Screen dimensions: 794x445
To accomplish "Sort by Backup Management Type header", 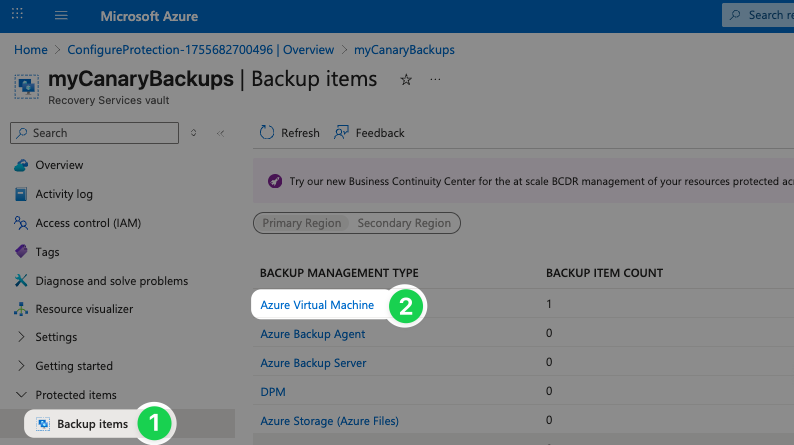I will 339,273.
